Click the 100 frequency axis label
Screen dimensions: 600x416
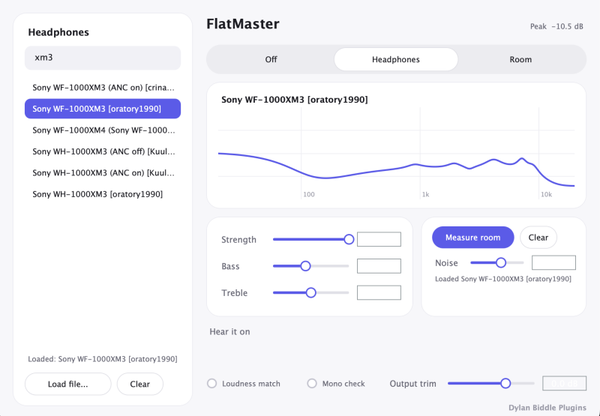pos(309,194)
